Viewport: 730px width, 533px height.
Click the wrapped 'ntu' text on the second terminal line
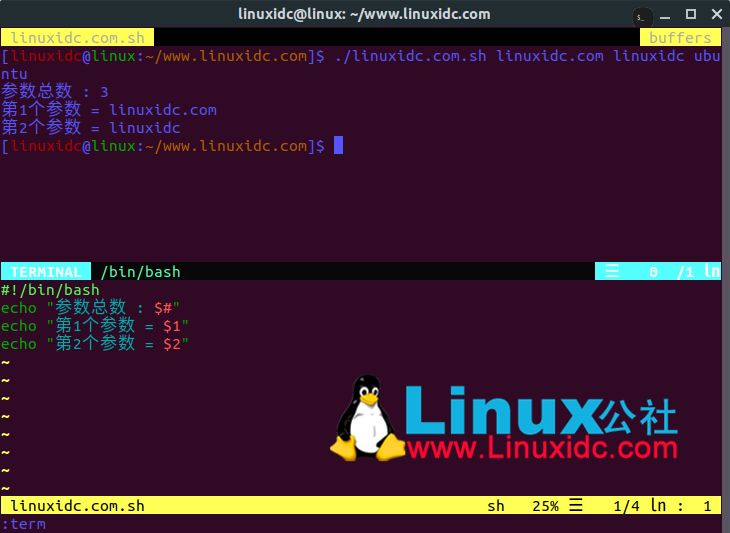pyautogui.click(x=14, y=74)
